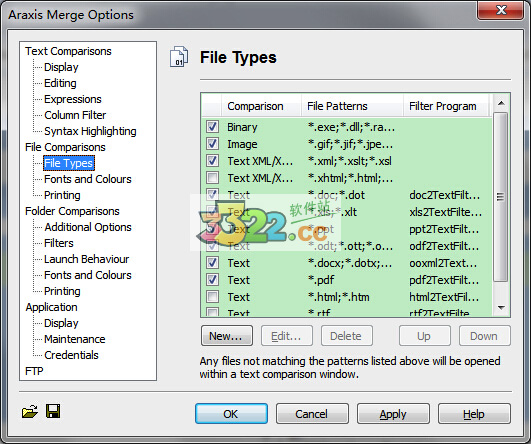Click the scrollbar up arrow
This screenshot has width=531, height=444.
[501, 103]
